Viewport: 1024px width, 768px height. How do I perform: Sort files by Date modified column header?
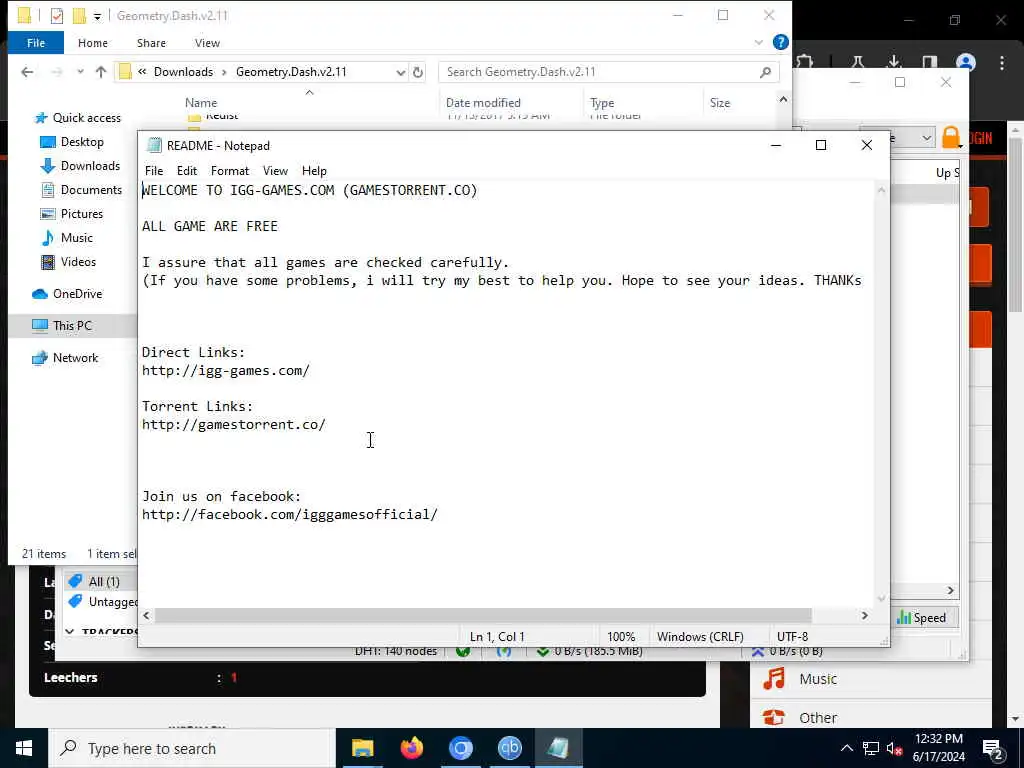tap(483, 103)
